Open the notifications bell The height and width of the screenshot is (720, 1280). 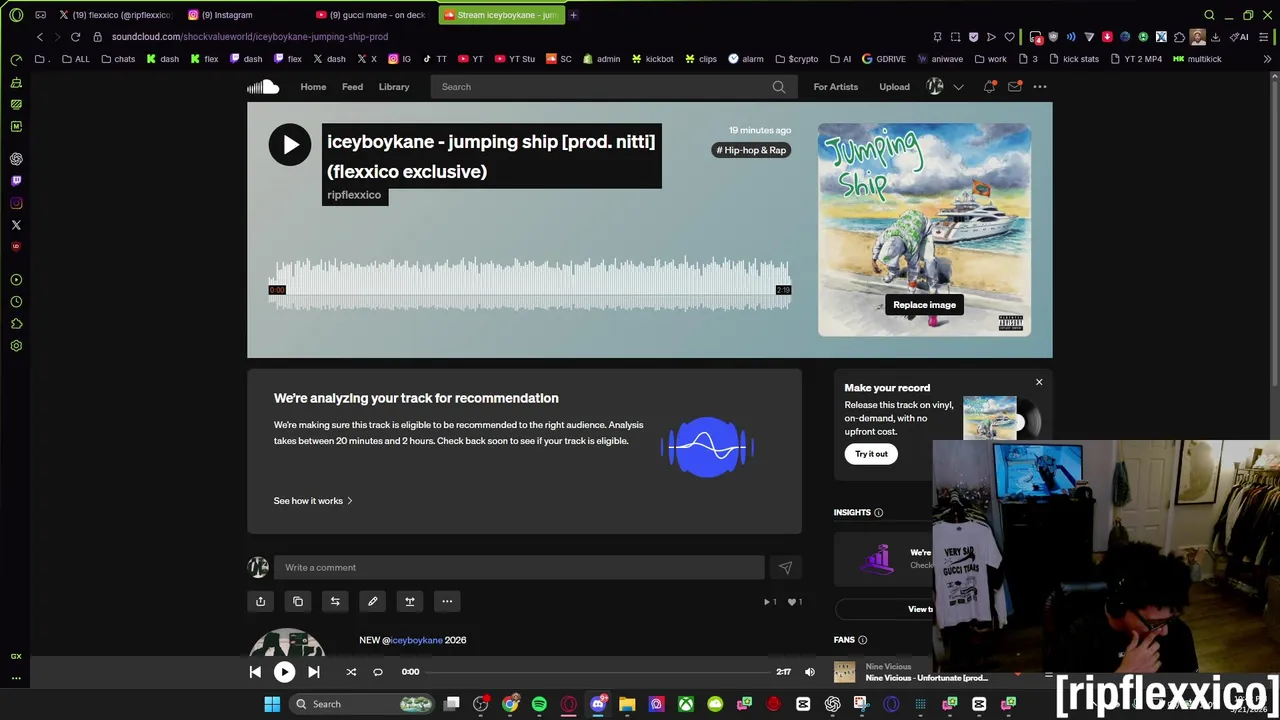pos(989,87)
